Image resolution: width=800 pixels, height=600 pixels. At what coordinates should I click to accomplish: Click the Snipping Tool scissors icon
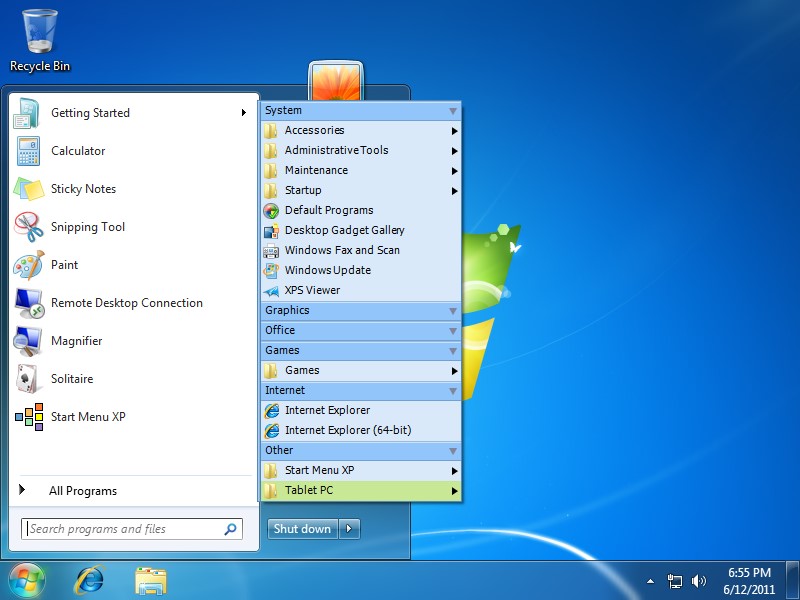[29, 227]
